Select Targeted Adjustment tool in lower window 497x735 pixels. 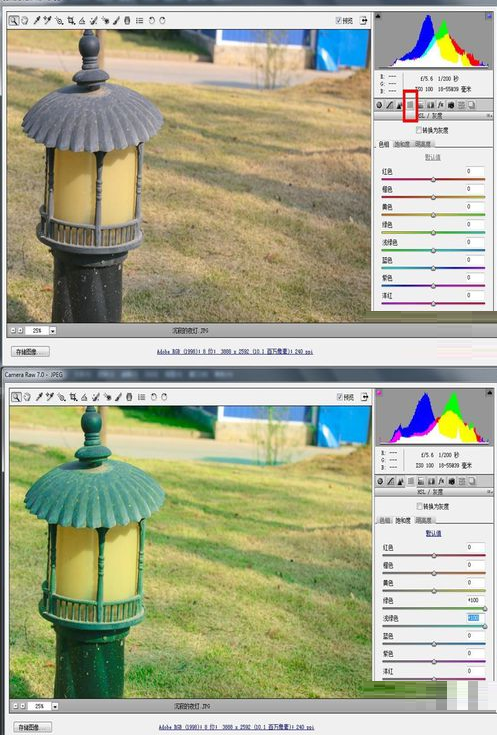pos(61,397)
